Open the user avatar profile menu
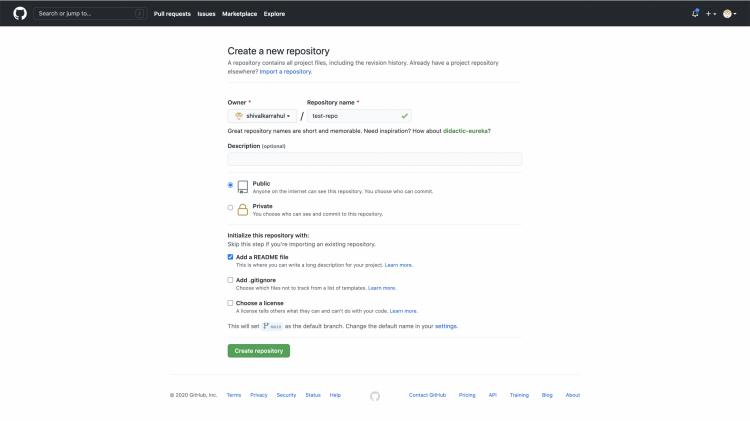750x421 pixels. [x=730, y=13]
